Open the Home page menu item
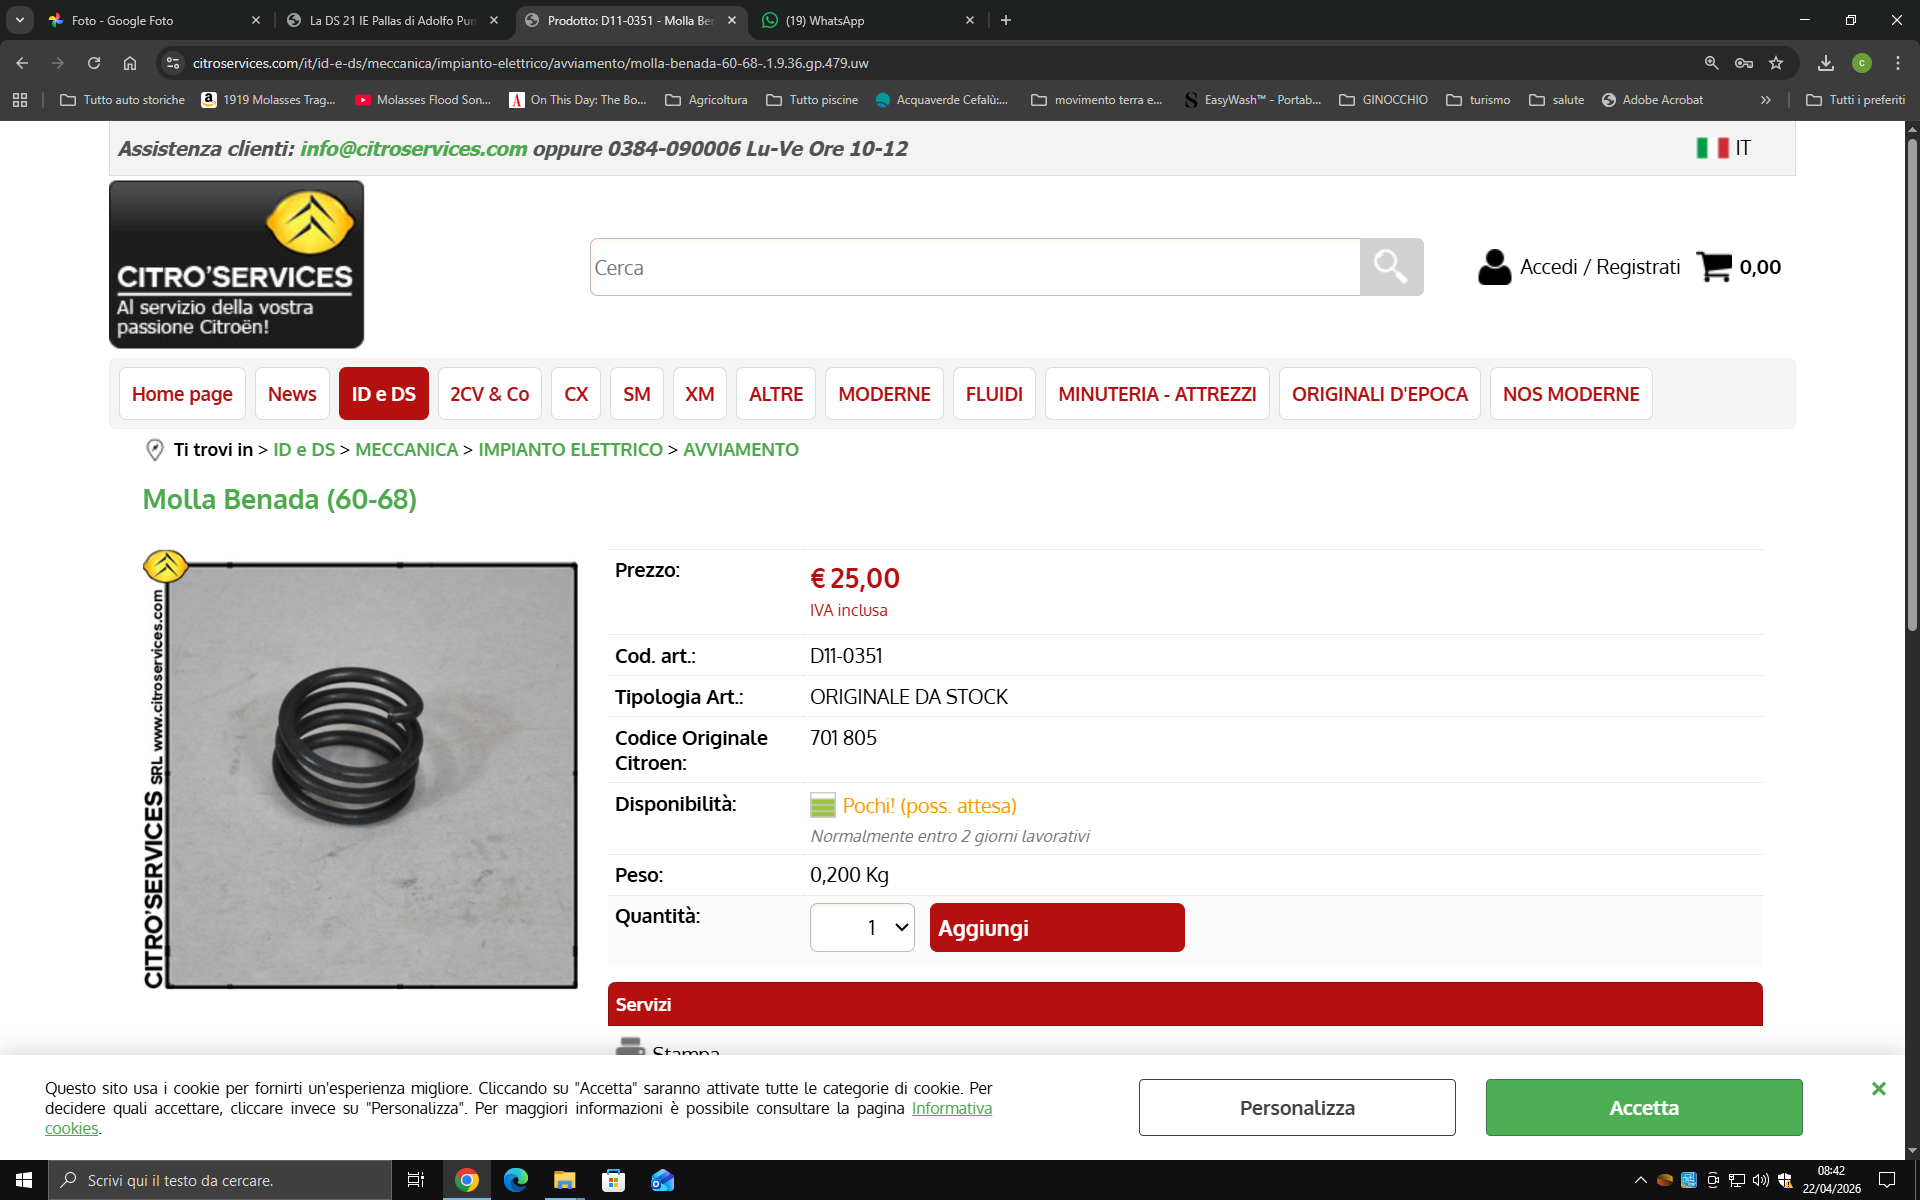This screenshot has width=1920, height=1200. point(182,394)
